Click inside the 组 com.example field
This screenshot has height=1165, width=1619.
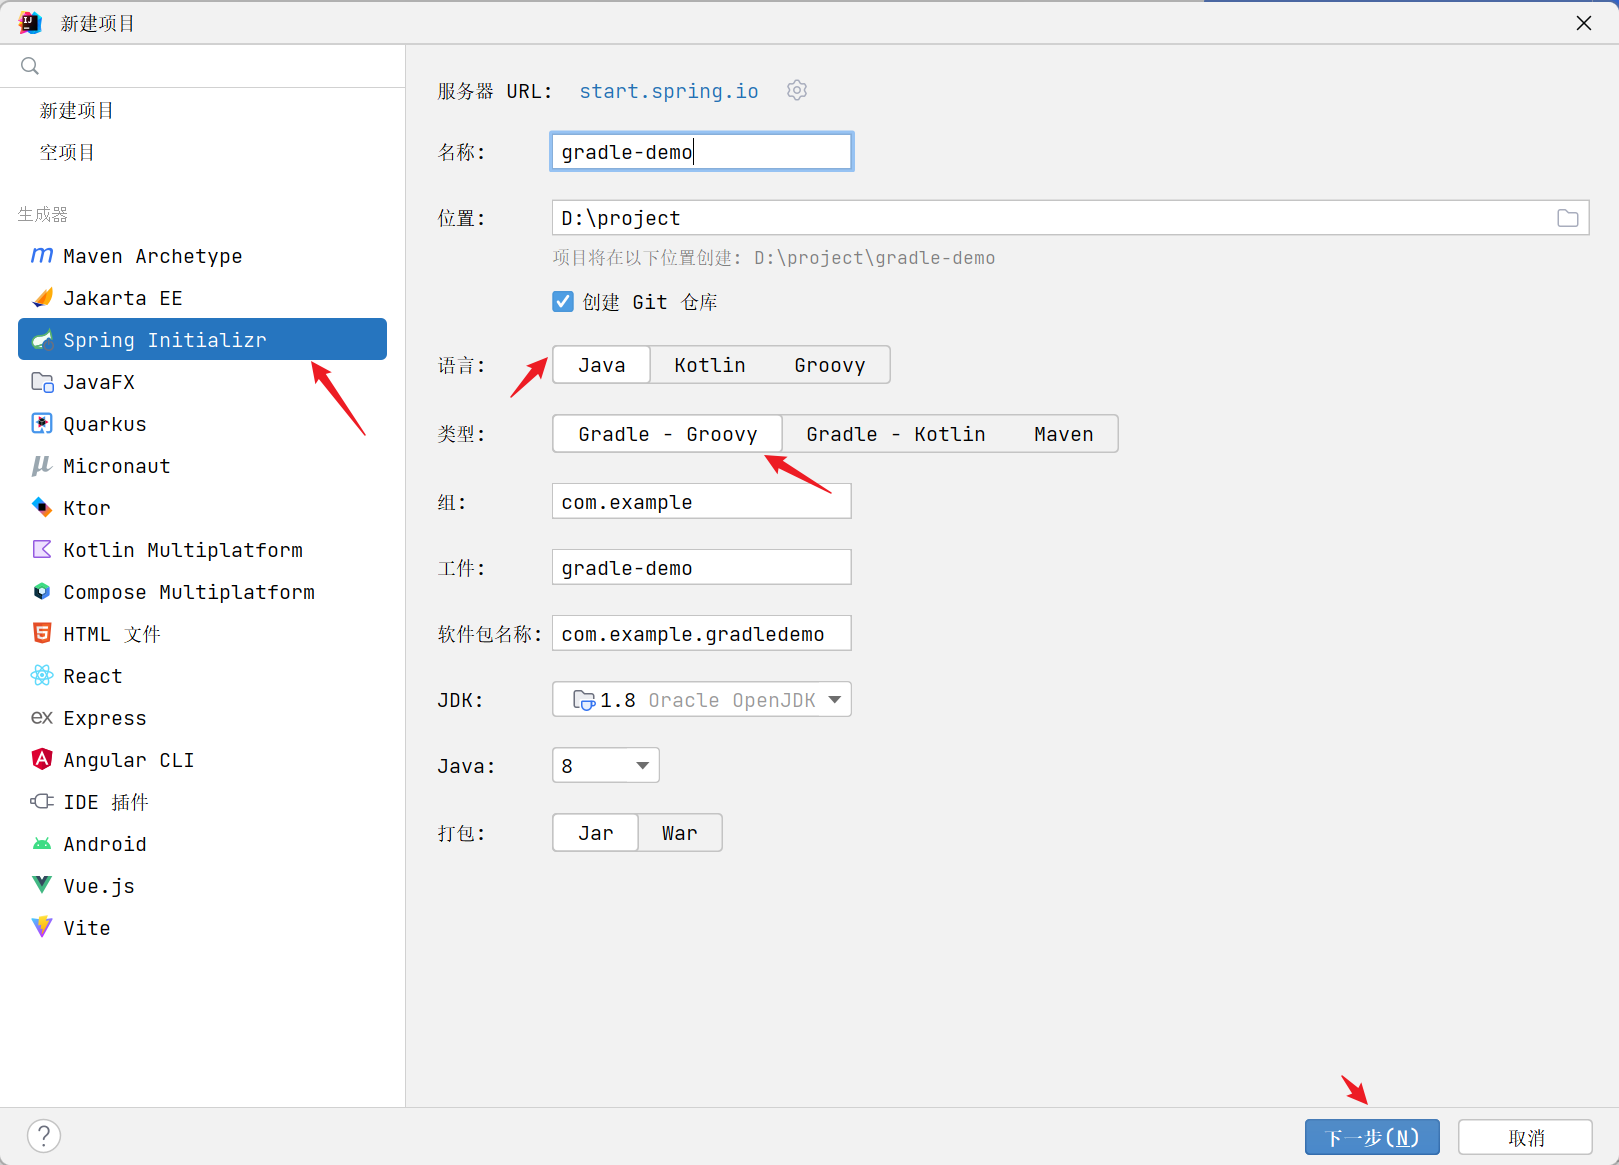pos(700,501)
